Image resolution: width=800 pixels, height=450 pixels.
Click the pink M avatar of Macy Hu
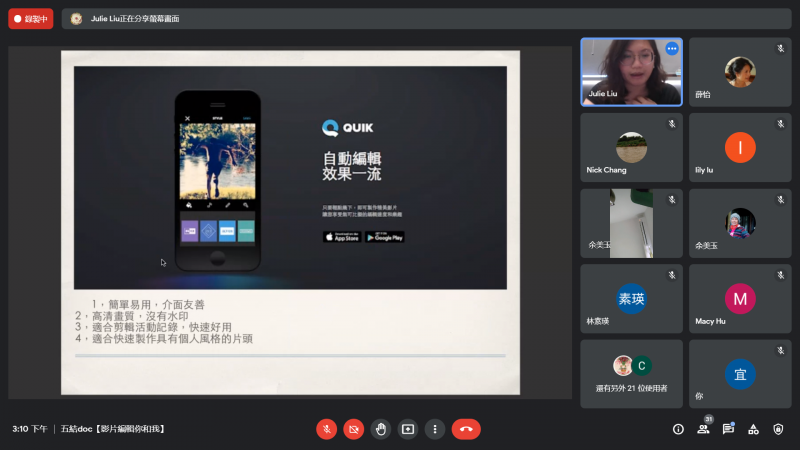(x=740, y=298)
